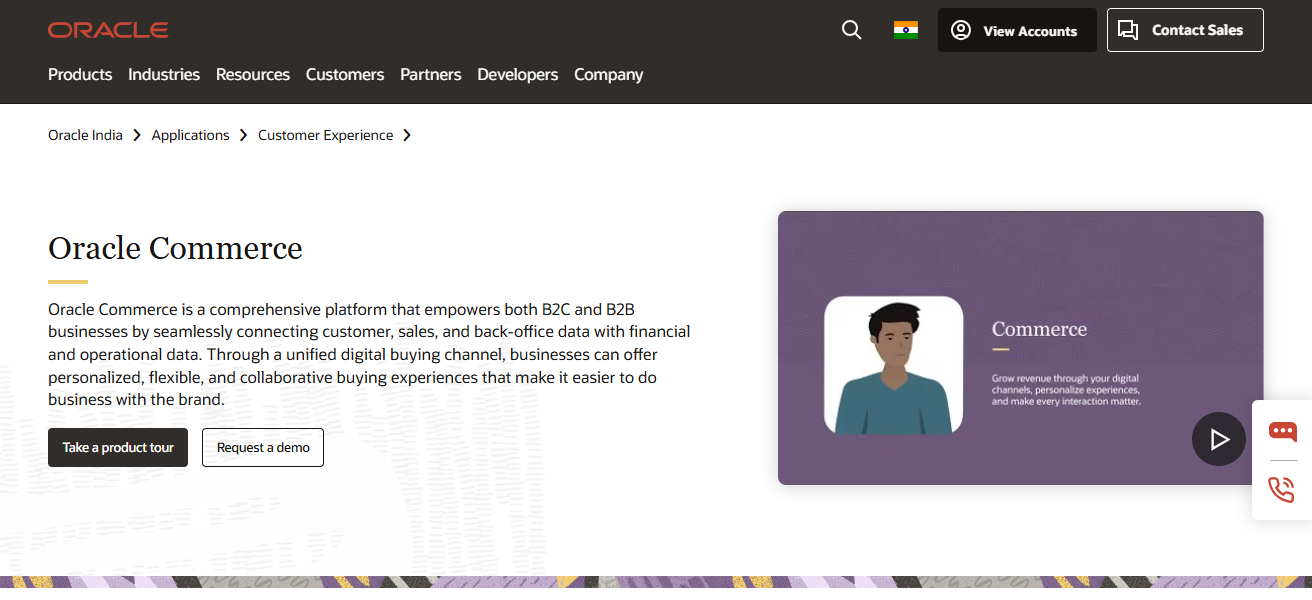Image resolution: width=1312 pixels, height=600 pixels.
Task: Navigate to Oracle India breadcrumb link
Action: click(x=85, y=135)
